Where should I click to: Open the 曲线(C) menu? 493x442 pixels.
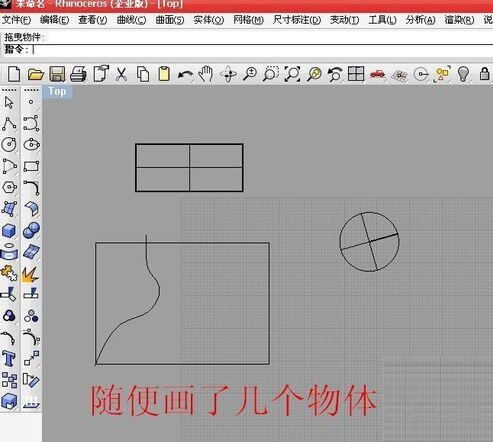coord(131,20)
